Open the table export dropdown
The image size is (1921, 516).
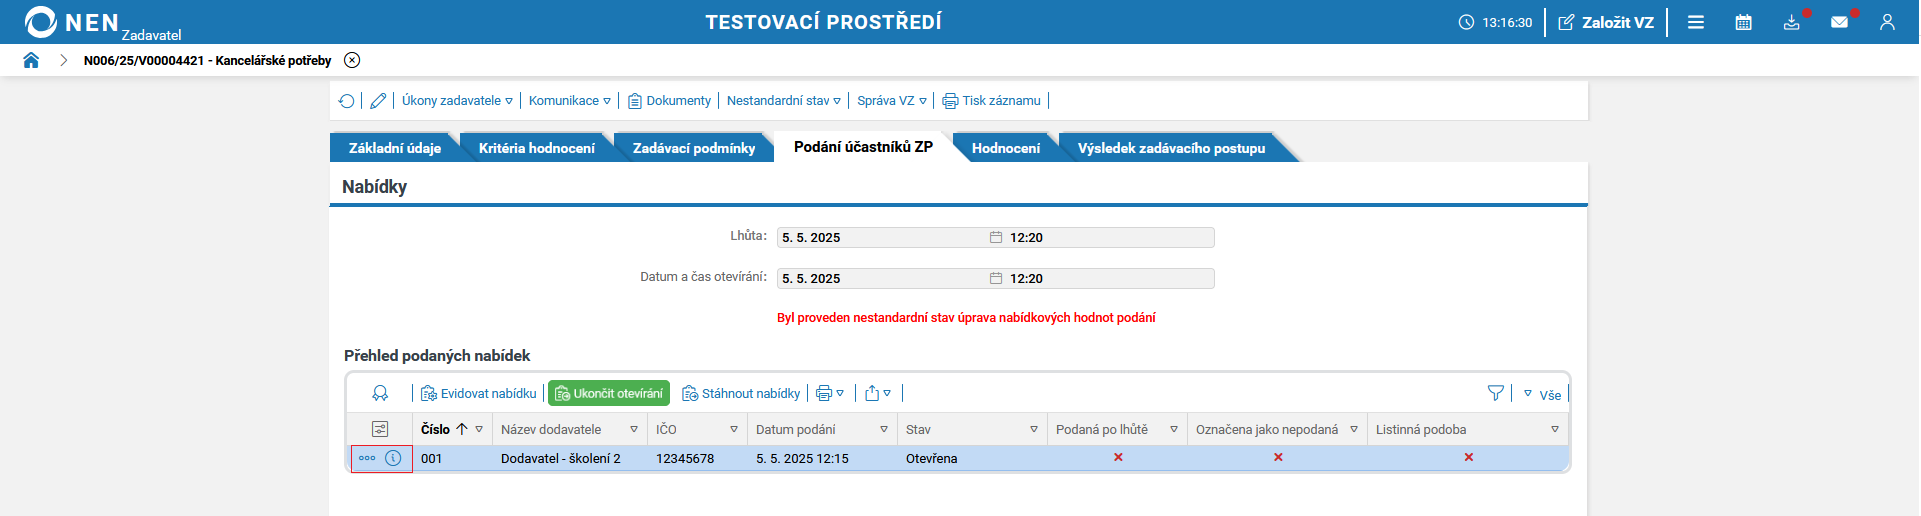tap(878, 394)
